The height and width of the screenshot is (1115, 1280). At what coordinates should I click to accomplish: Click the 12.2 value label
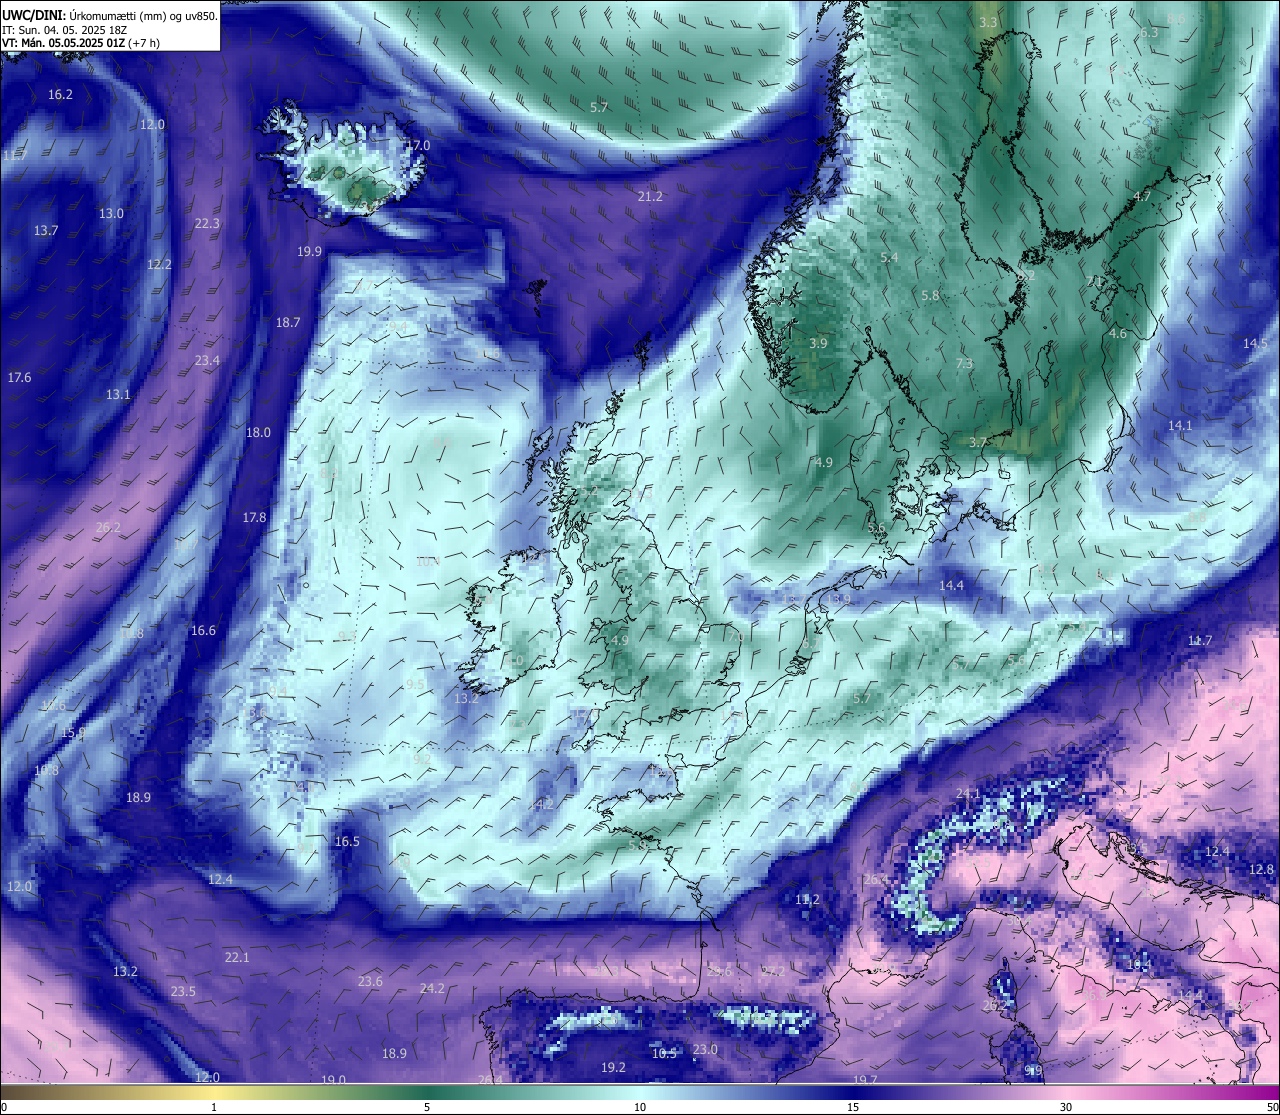tap(159, 265)
